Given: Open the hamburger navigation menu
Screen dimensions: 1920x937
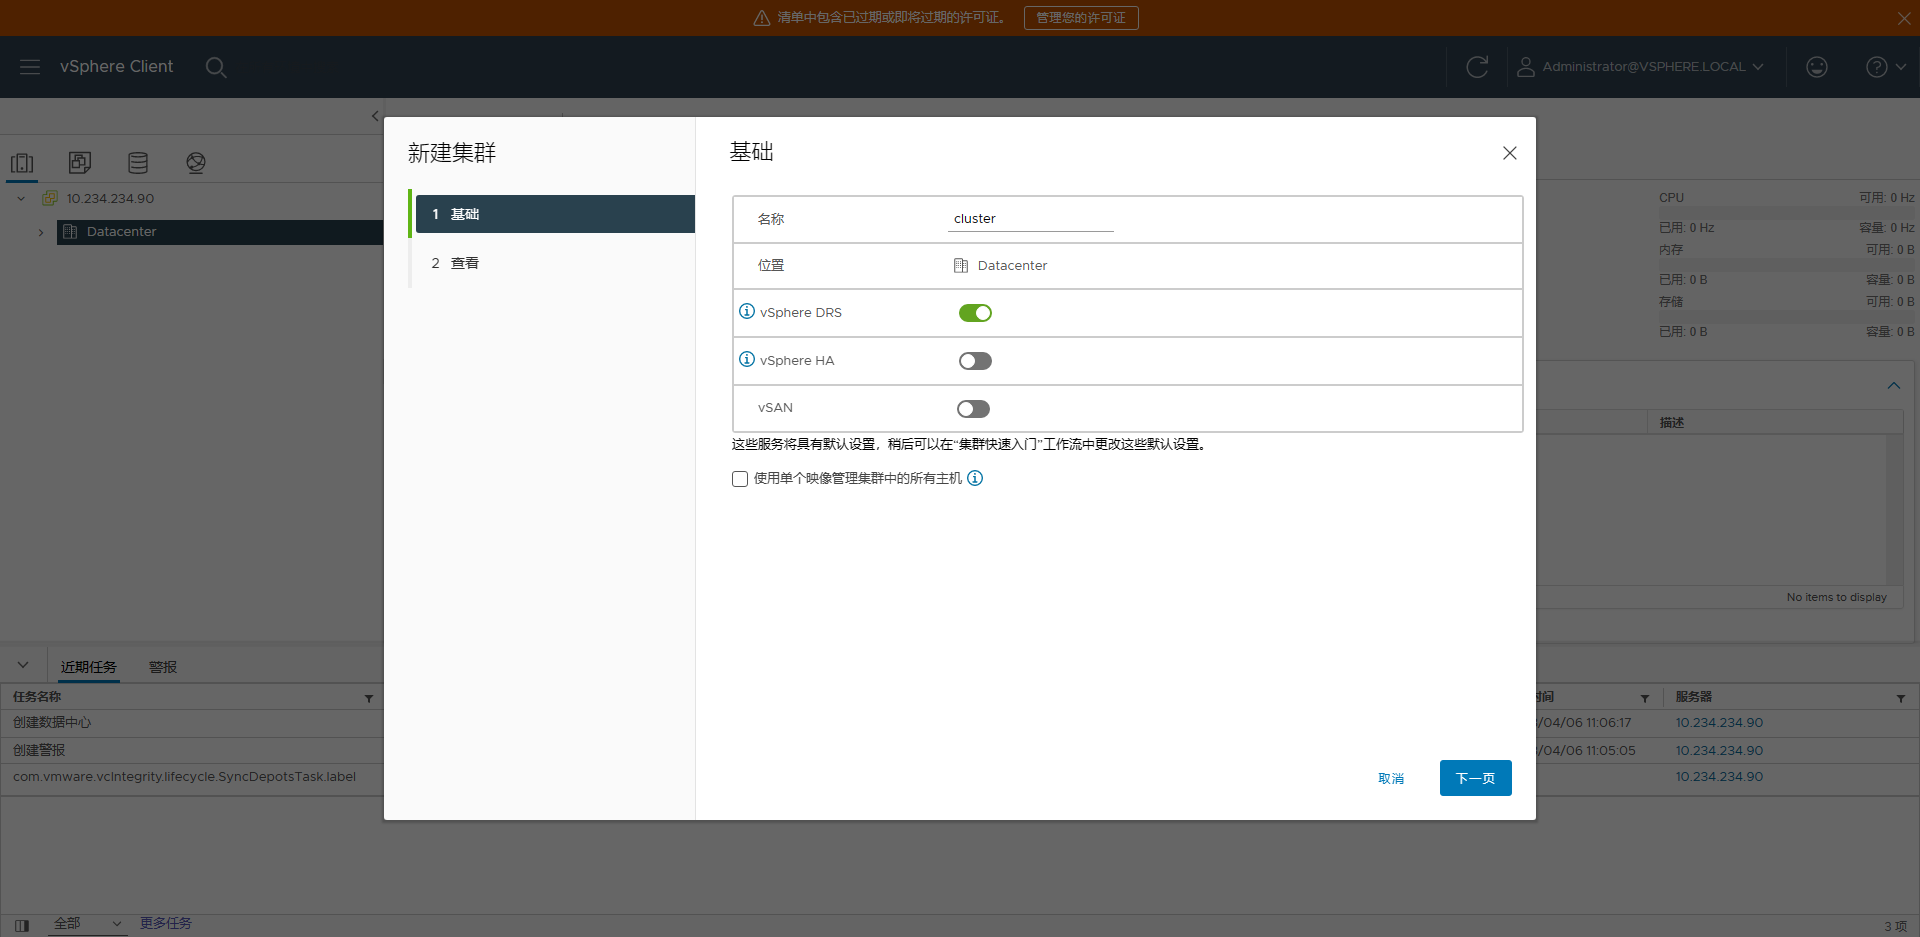Looking at the screenshot, I should (x=30, y=67).
